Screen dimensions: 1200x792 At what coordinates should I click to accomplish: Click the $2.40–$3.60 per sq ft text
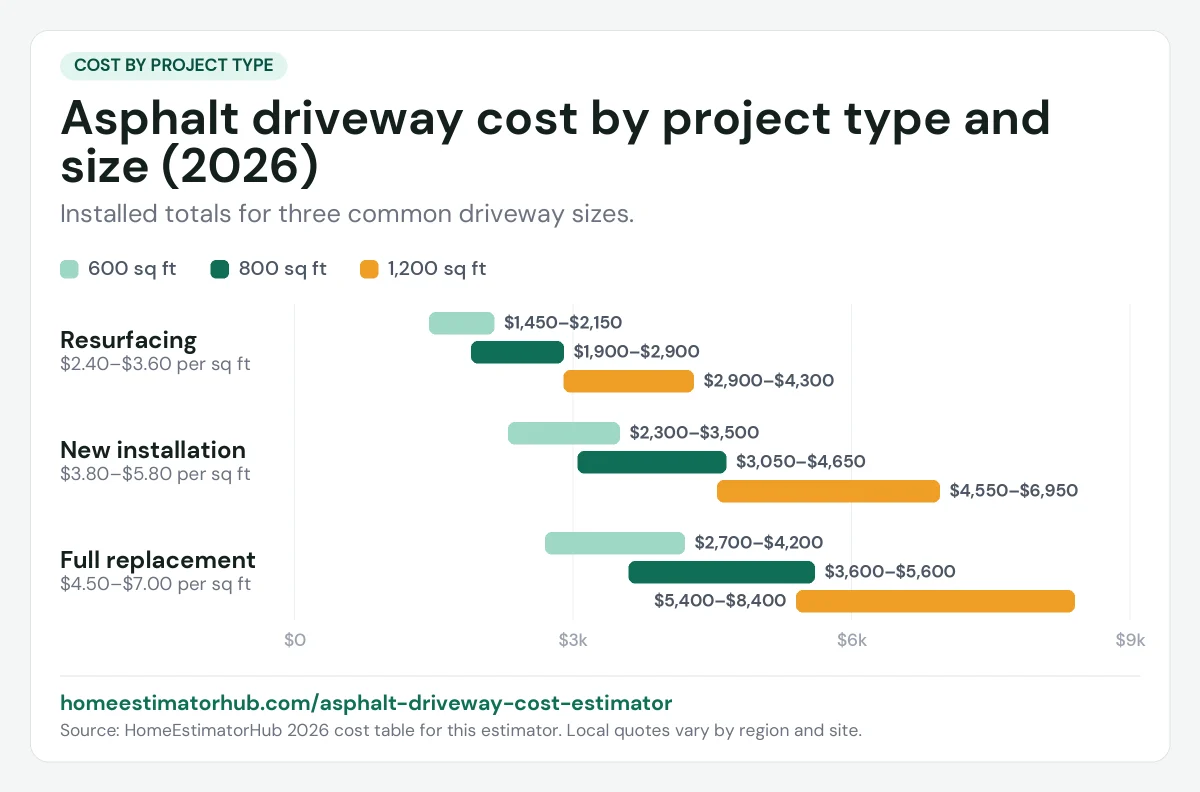click(x=155, y=364)
